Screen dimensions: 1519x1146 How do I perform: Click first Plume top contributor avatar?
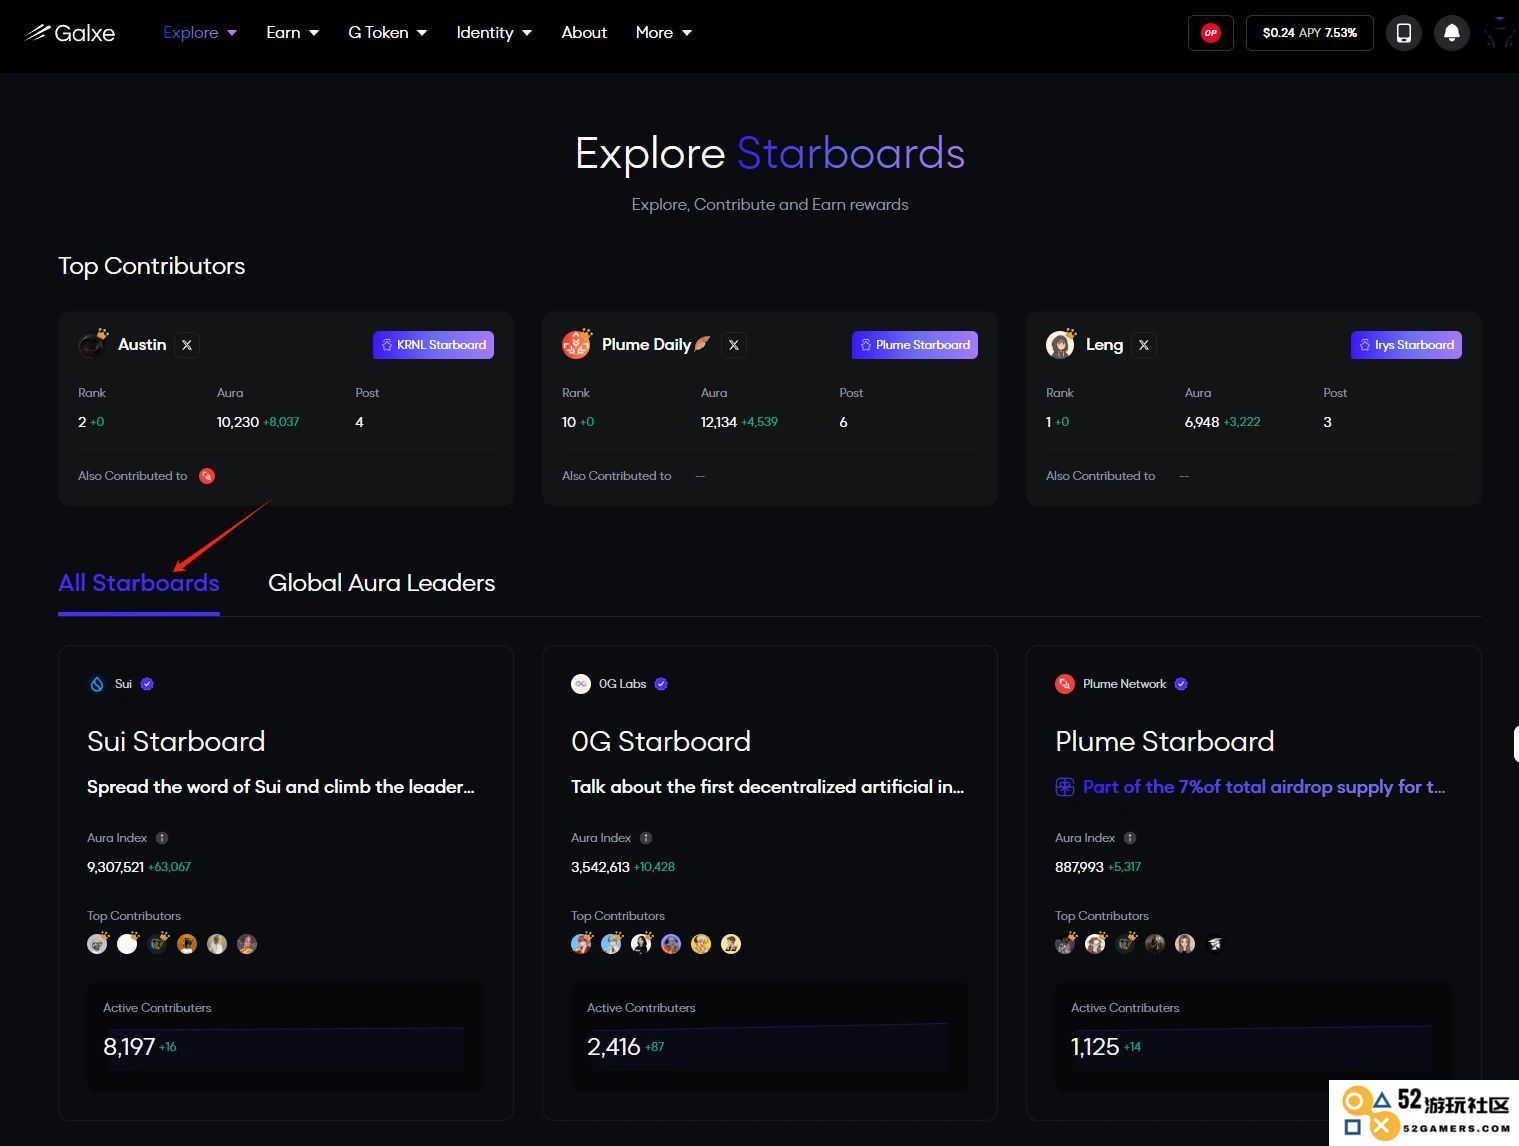[x=1065, y=943]
